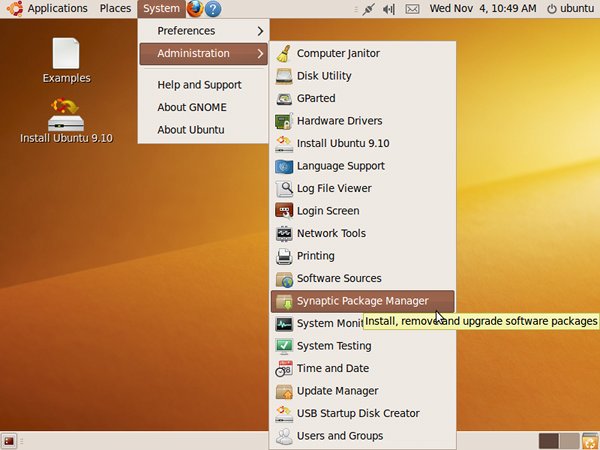Click the Software Sources globe icon

tap(284, 279)
